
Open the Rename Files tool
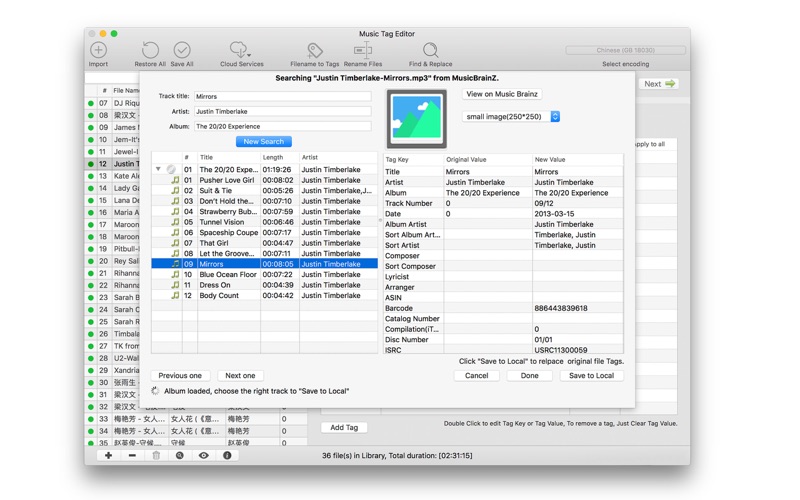[x=363, y=51]
